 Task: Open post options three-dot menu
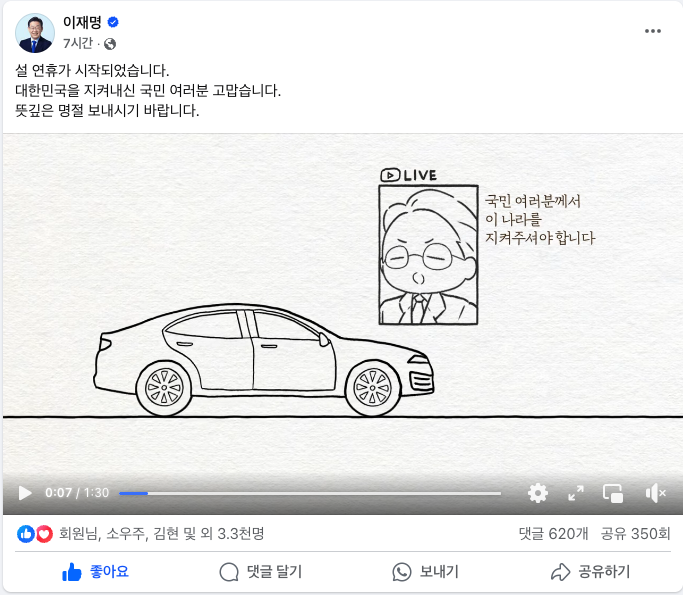[653, 31]
